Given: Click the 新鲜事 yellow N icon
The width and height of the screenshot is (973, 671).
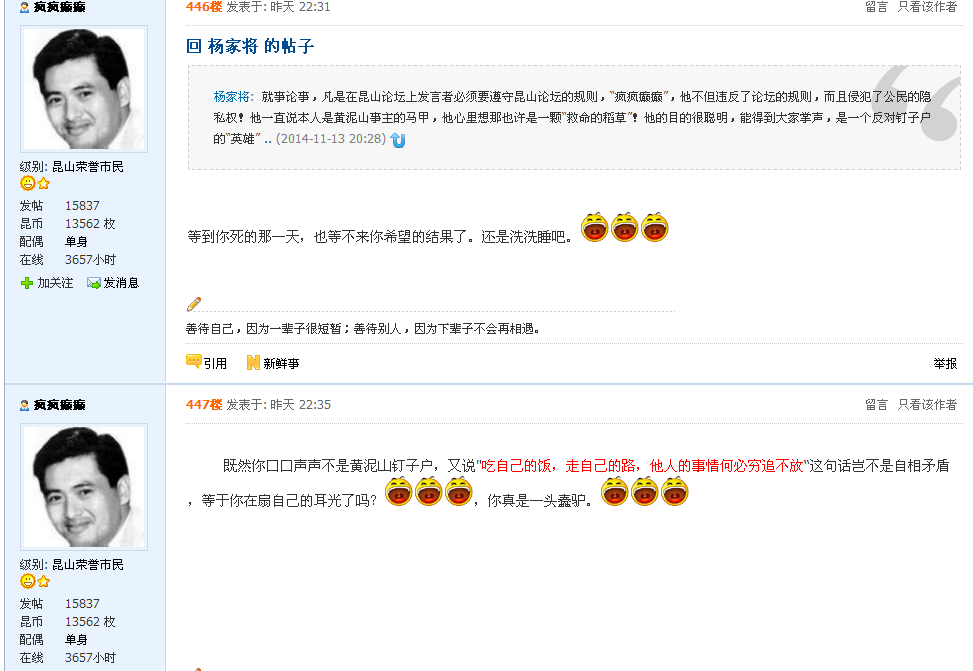Looking at the screenshot, I should click(x=253, y=363).
